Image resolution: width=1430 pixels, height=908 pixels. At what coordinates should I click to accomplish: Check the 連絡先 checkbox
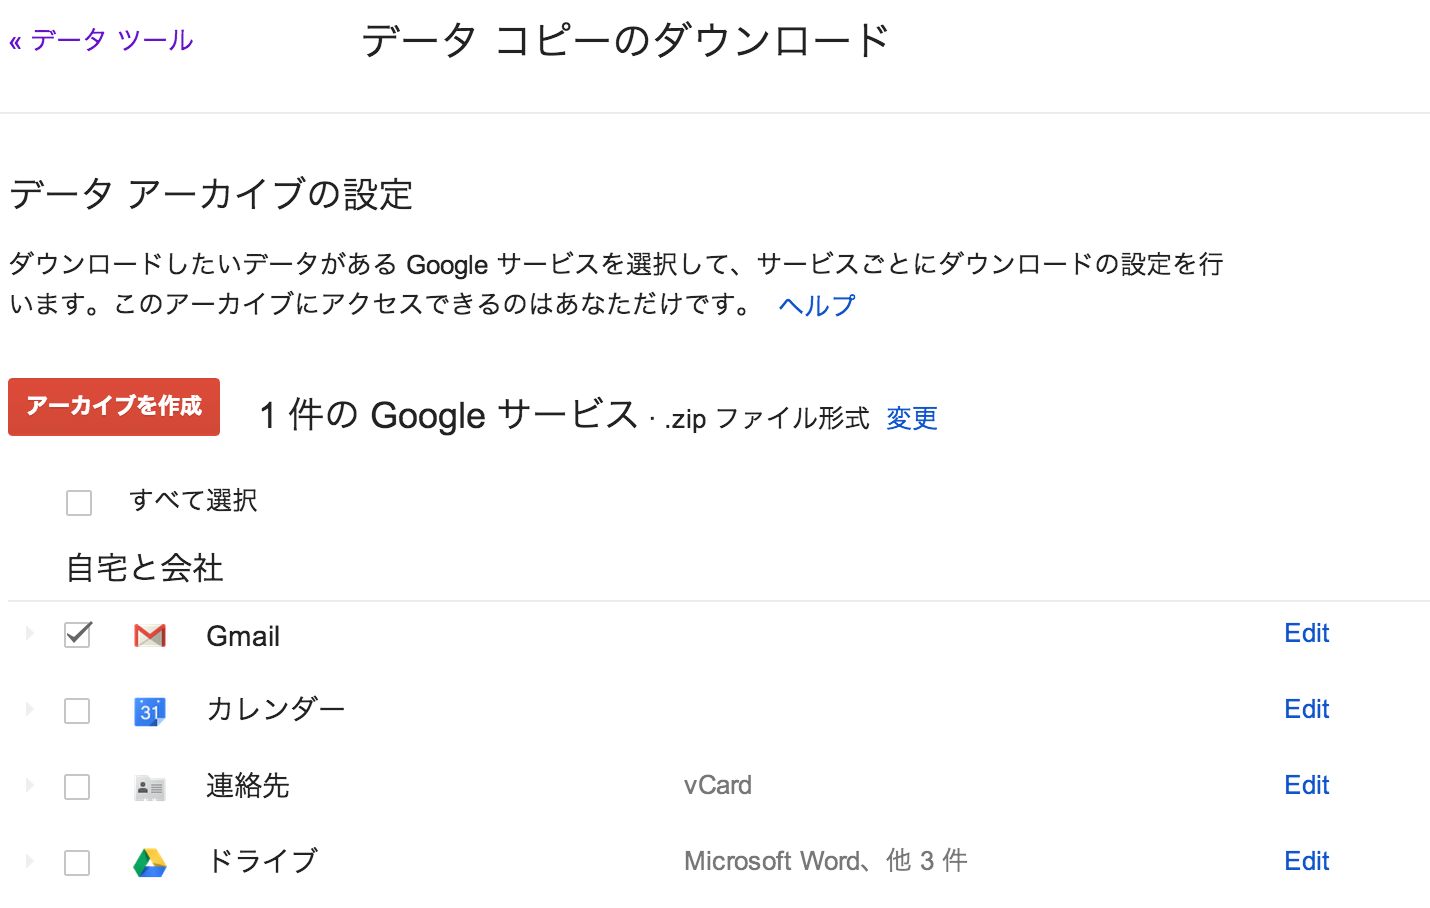77,787
